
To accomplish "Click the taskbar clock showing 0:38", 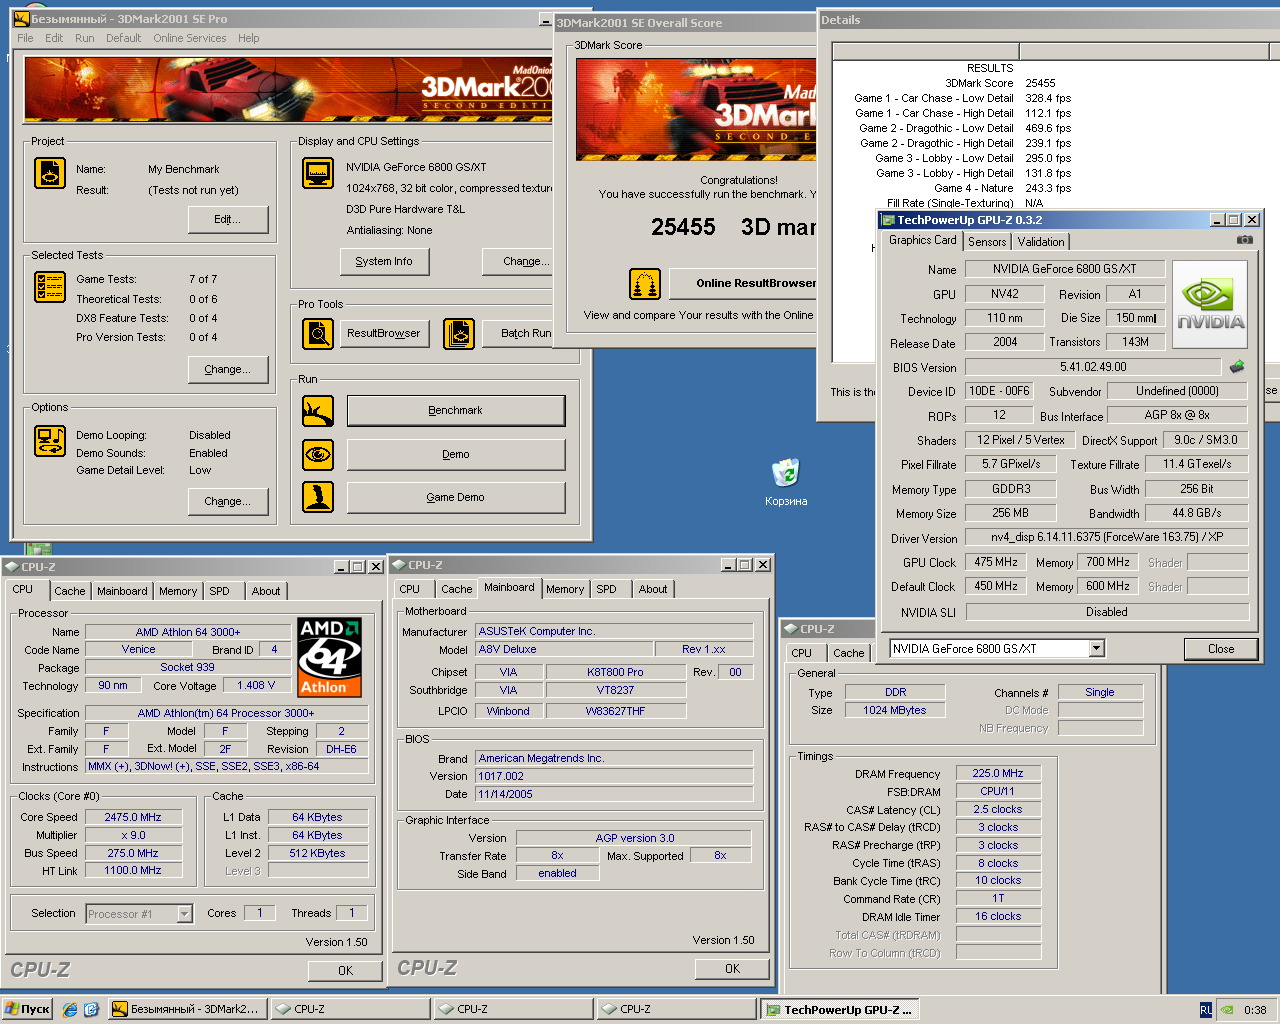I will (x=1255, y=1010).
